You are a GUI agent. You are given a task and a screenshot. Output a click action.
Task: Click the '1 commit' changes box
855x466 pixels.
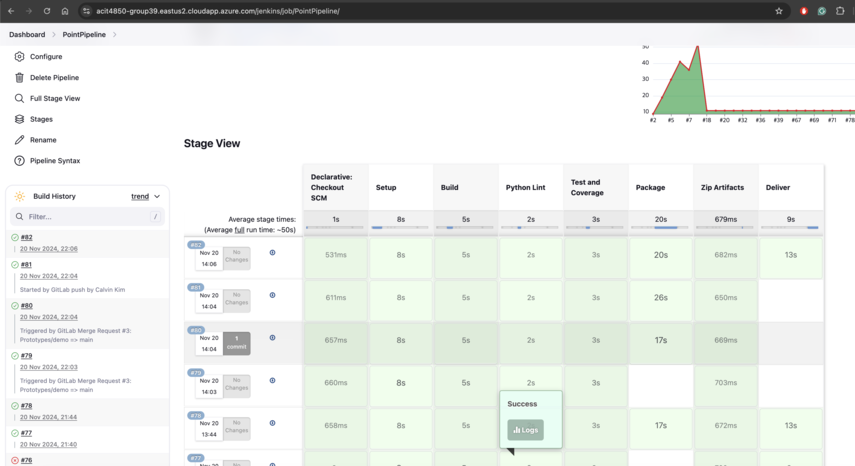click(237, 343)
